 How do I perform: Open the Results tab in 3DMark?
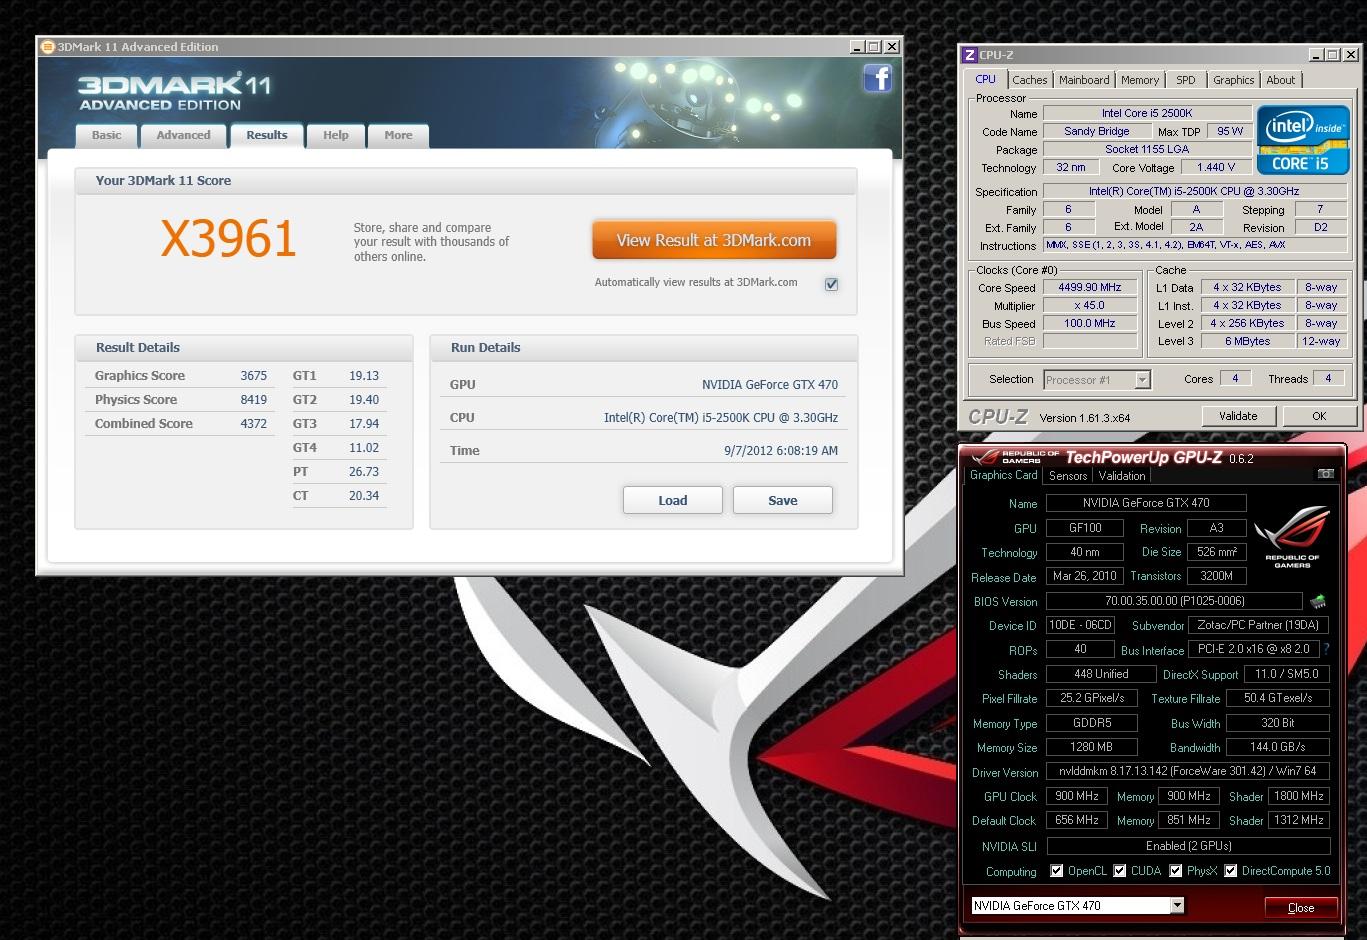(x=267, y=135)
